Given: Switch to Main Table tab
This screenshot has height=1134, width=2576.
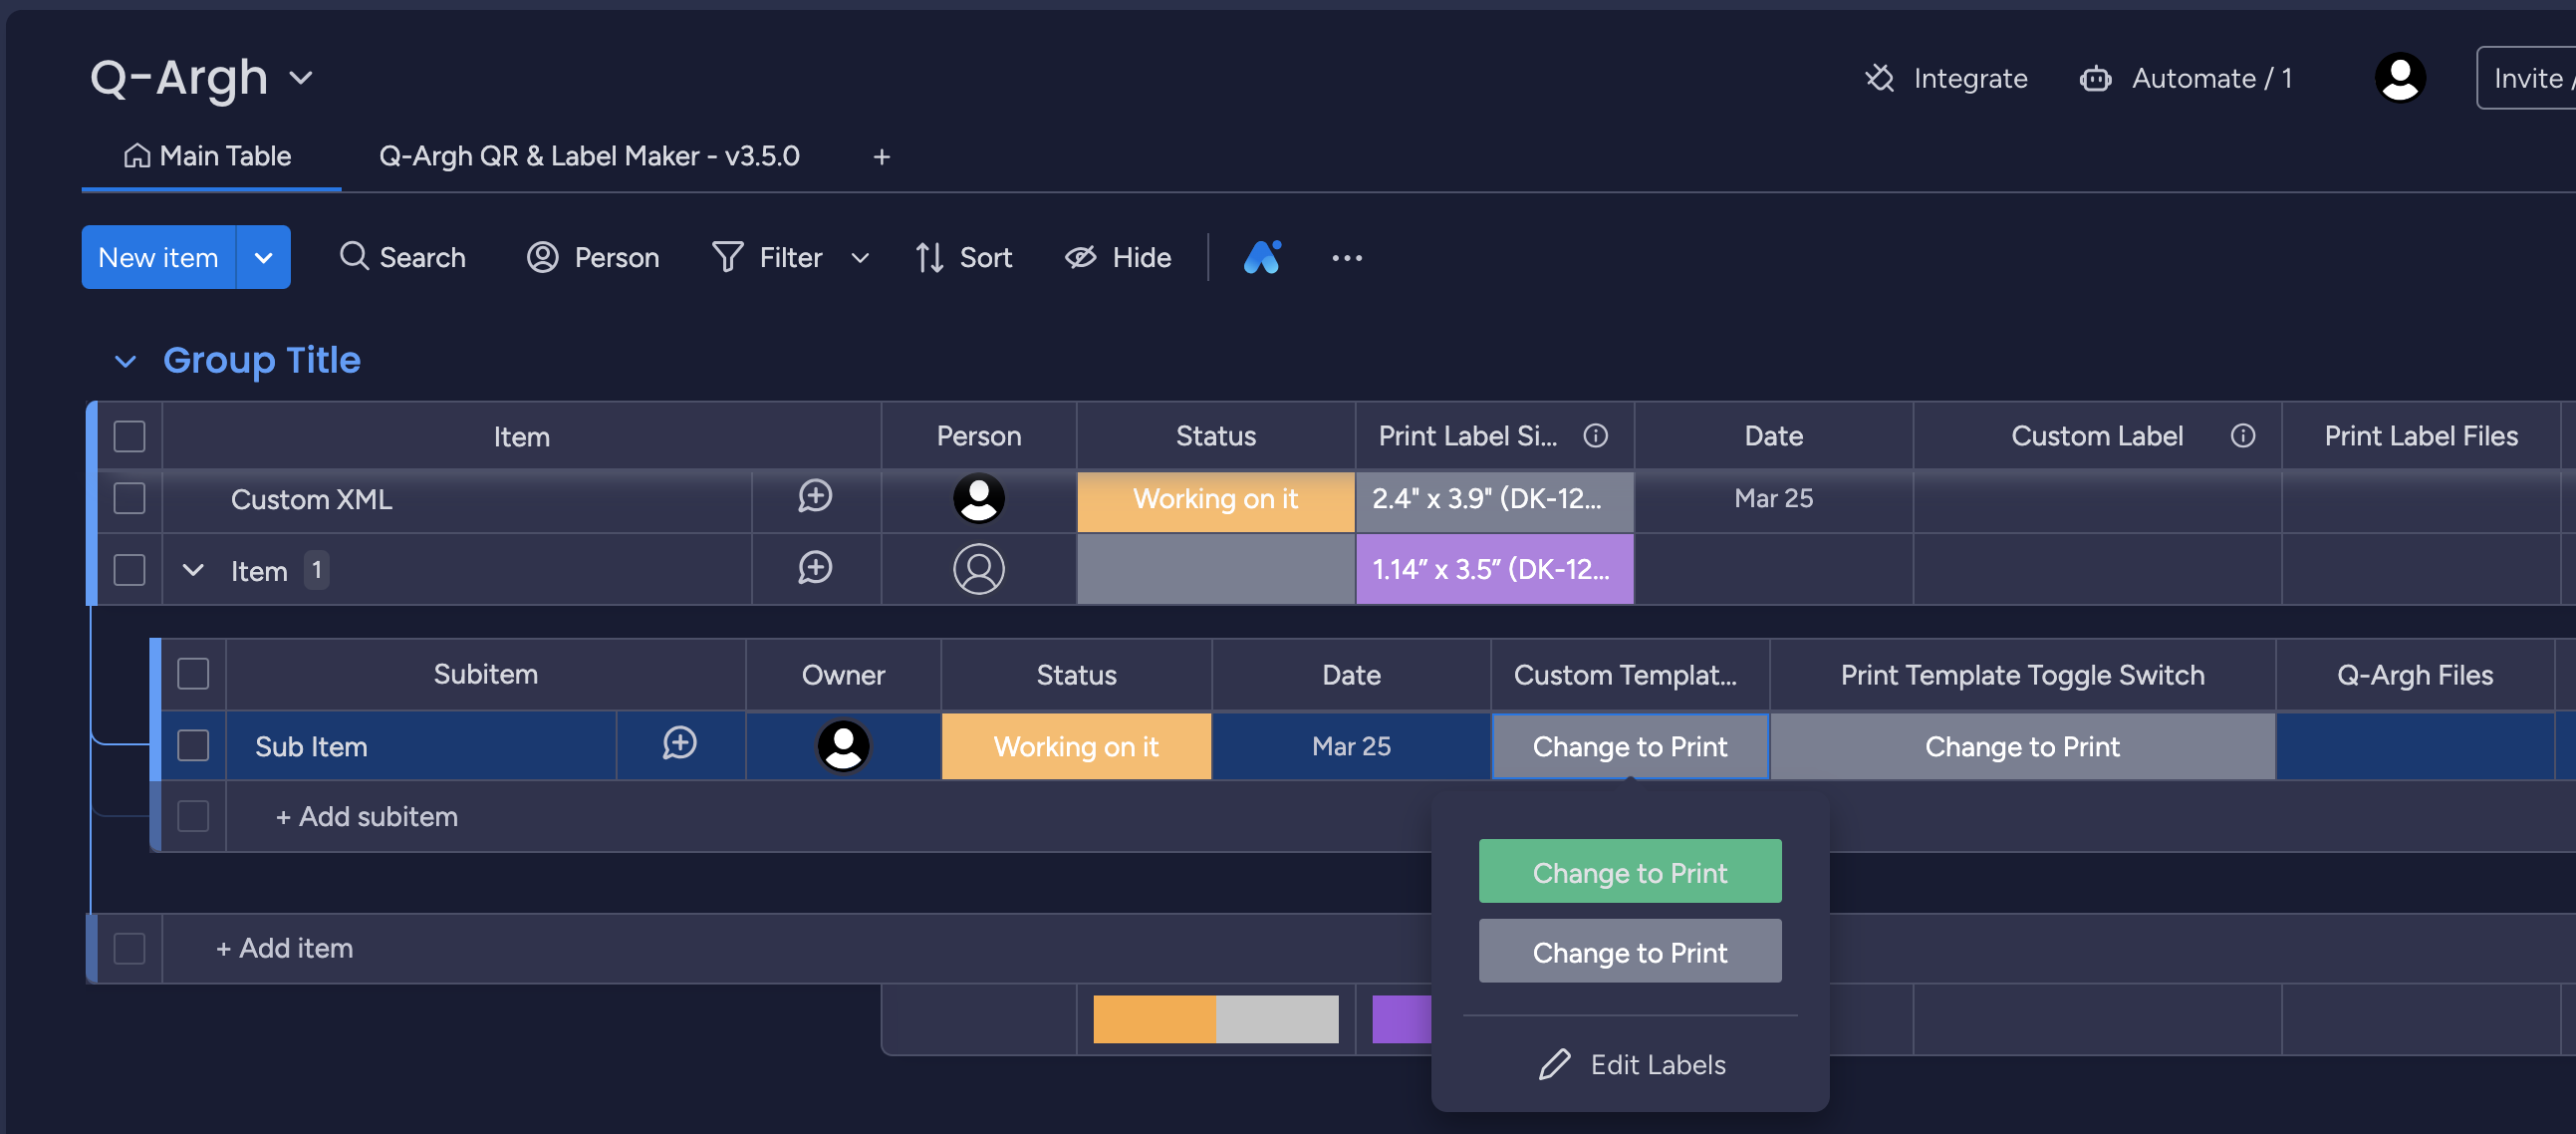Looking at the screenshot, I should [x=211, y=156].
